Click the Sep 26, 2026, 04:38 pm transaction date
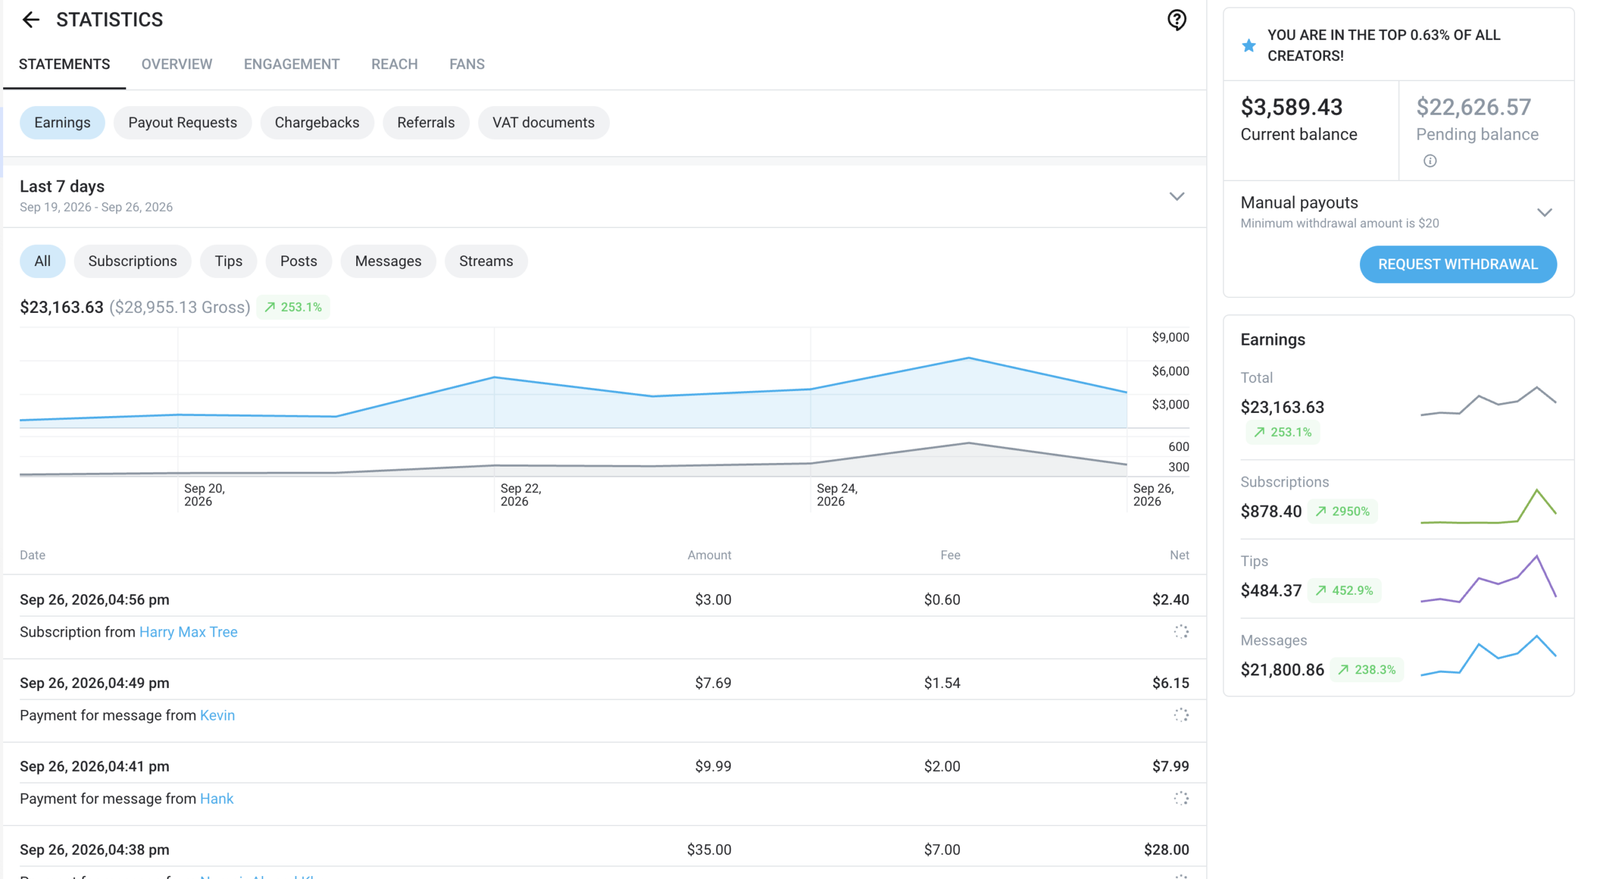1600x879 pixels. (x=95, y=850)
